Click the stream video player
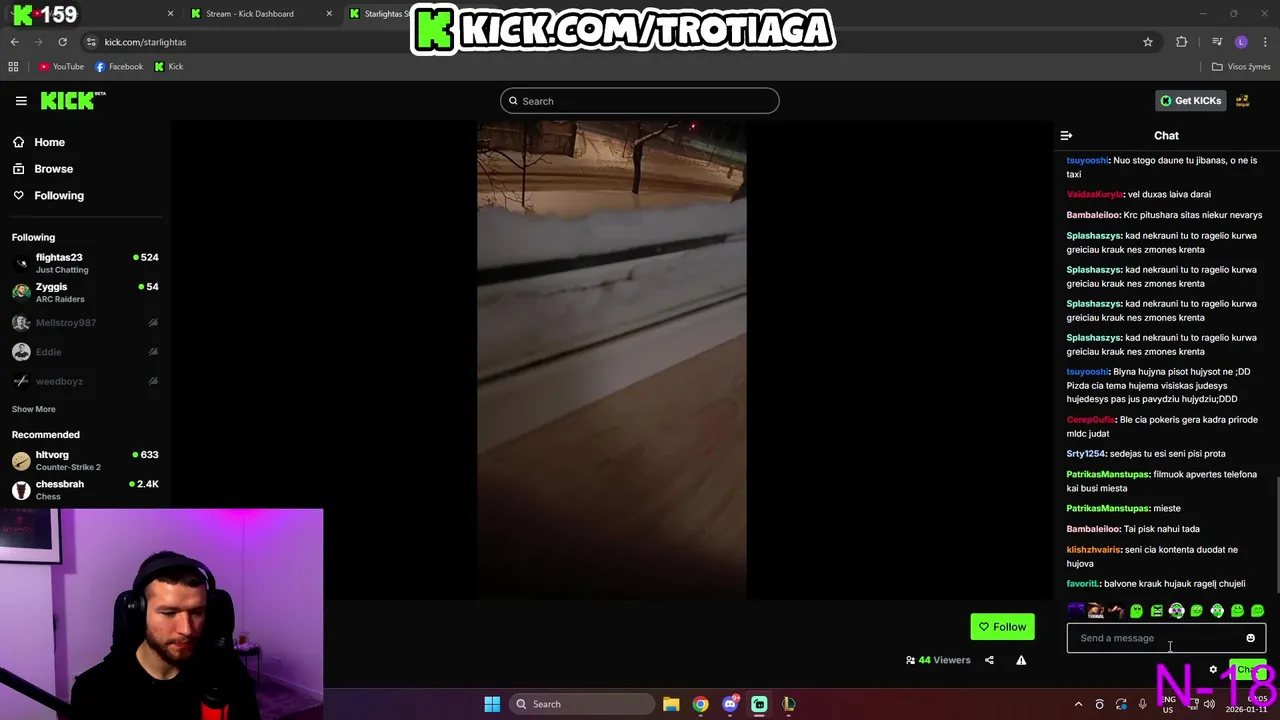Image resolution: width=1280 pixels, height=720 pixels. tap(612, 360)
